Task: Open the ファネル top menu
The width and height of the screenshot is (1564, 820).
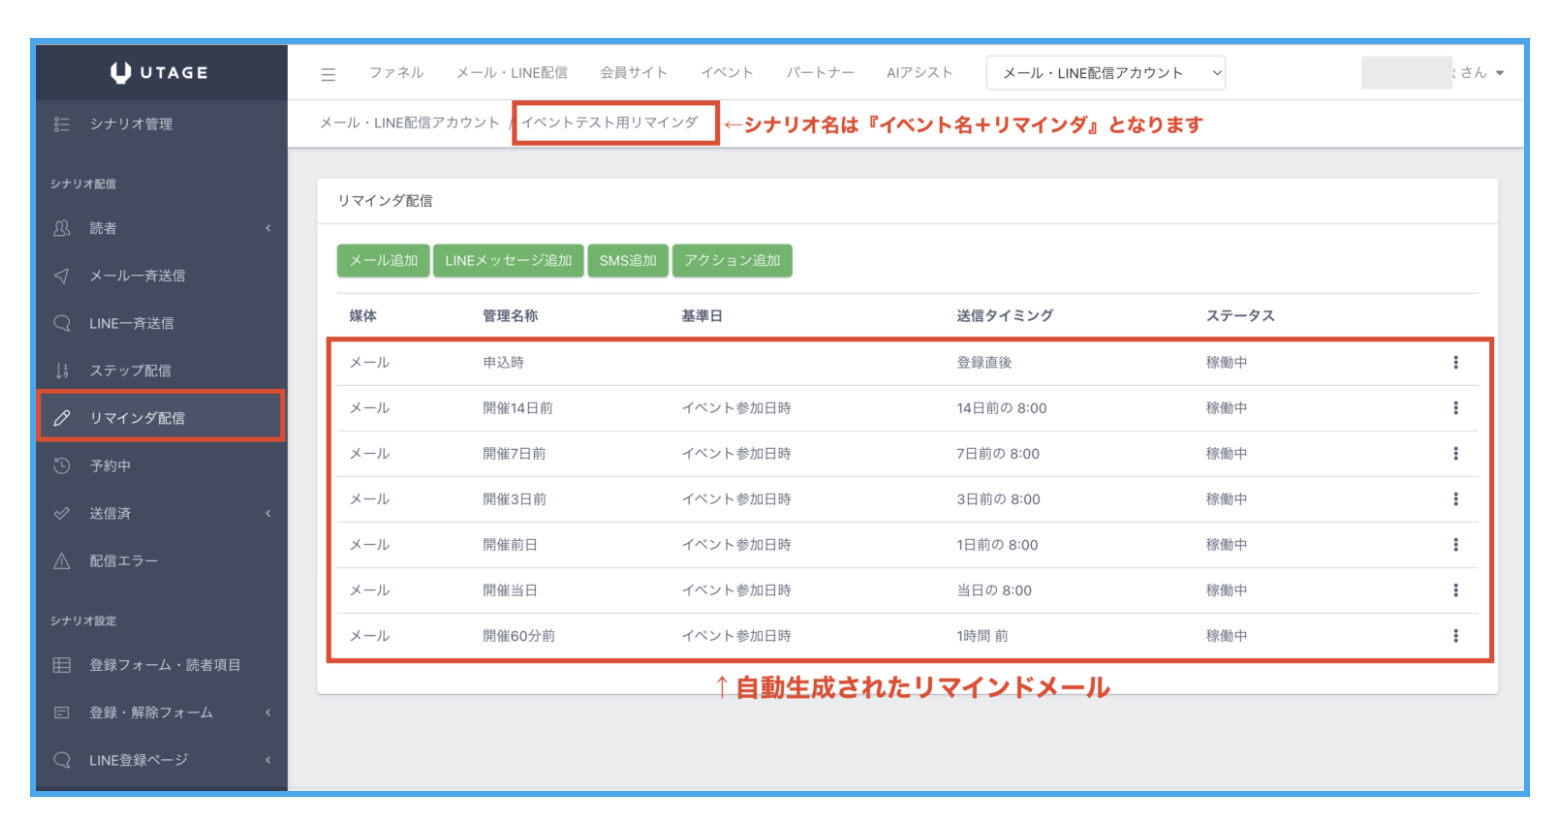Action: pyautogui.click(x=396, y=73)
